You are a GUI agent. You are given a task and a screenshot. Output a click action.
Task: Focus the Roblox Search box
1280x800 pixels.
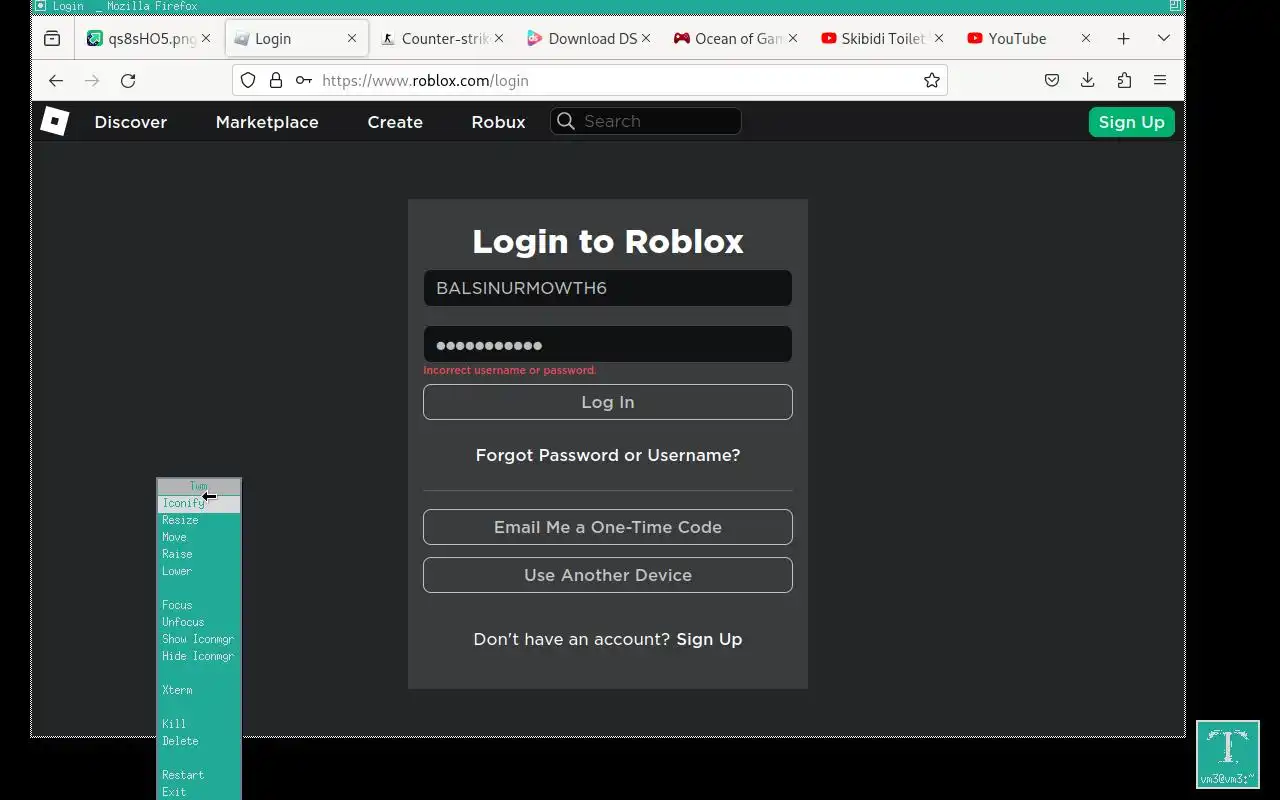pos(646,122)
